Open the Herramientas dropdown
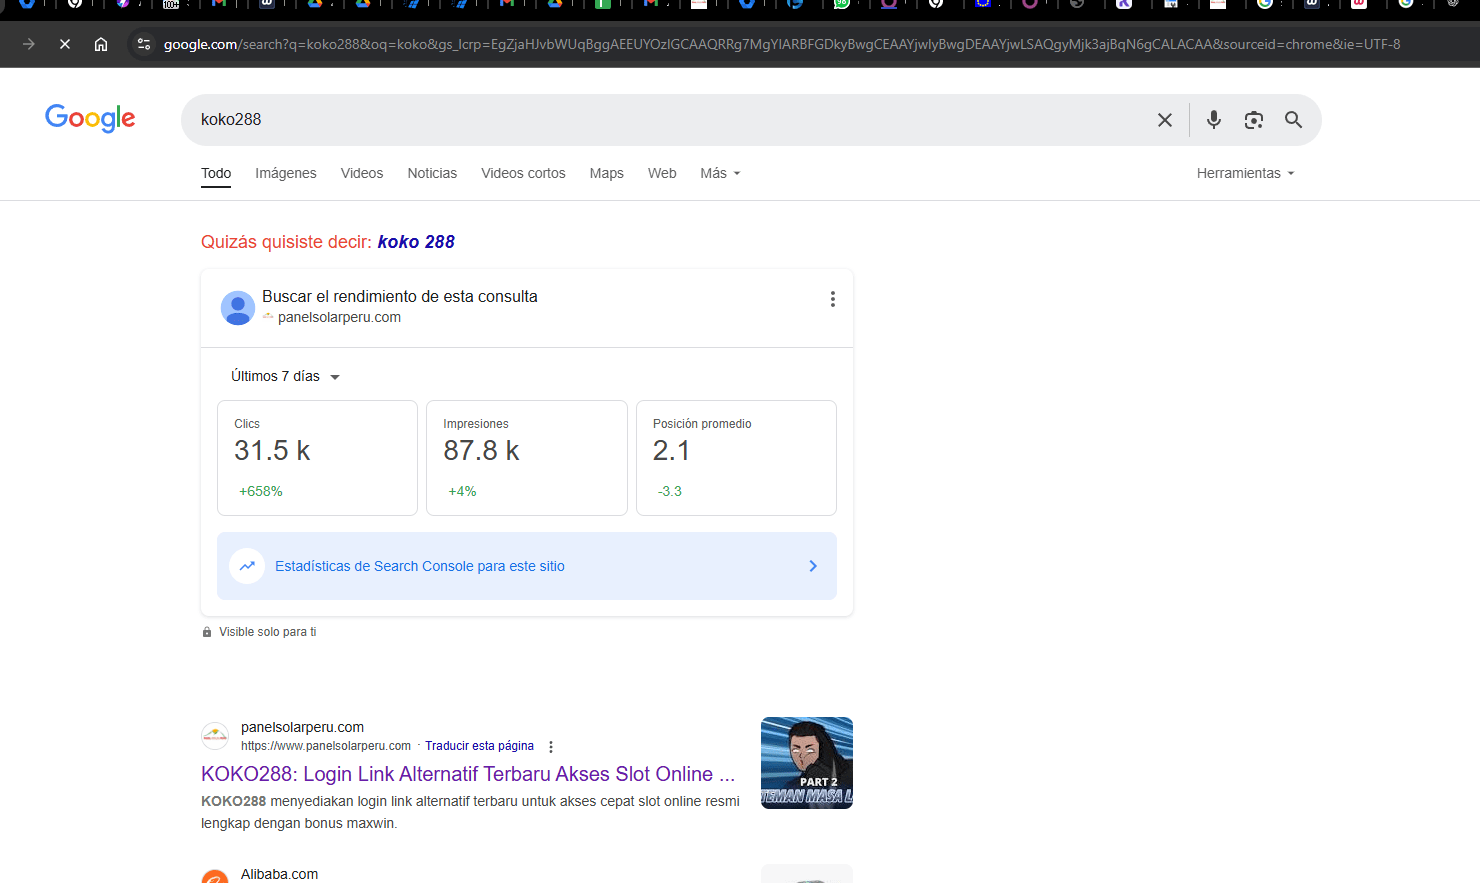 (x=1246, y=174)
